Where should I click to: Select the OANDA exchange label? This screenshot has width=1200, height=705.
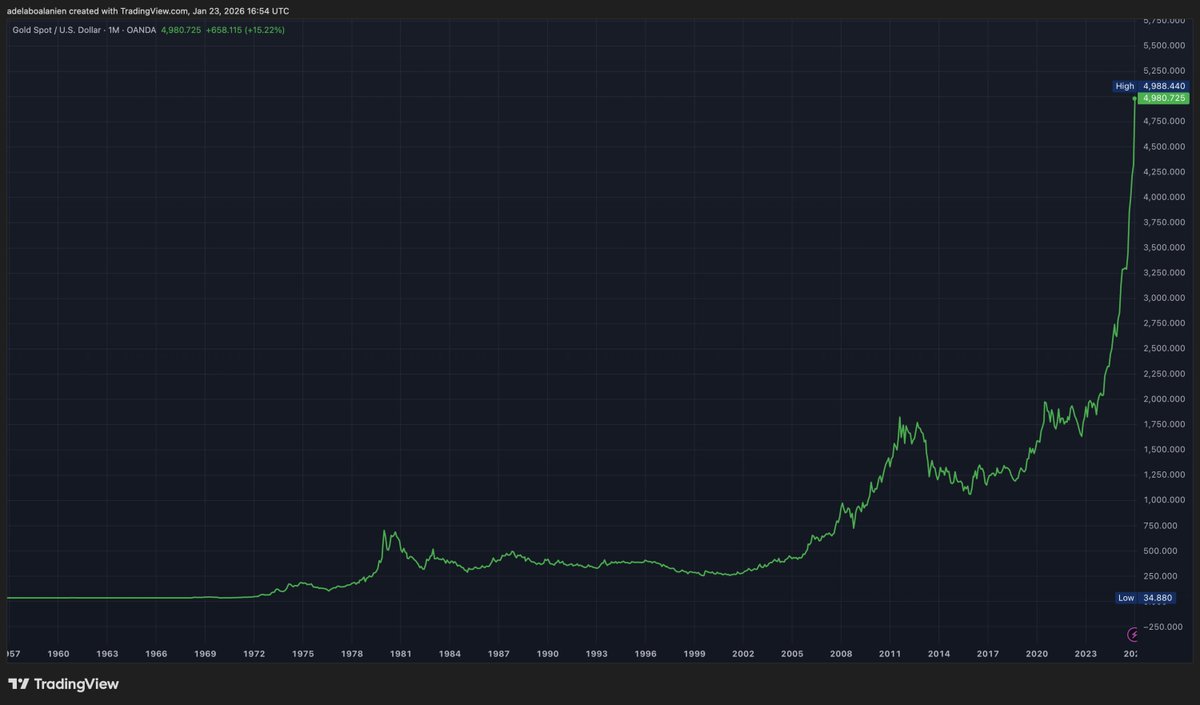coord(141,30)
